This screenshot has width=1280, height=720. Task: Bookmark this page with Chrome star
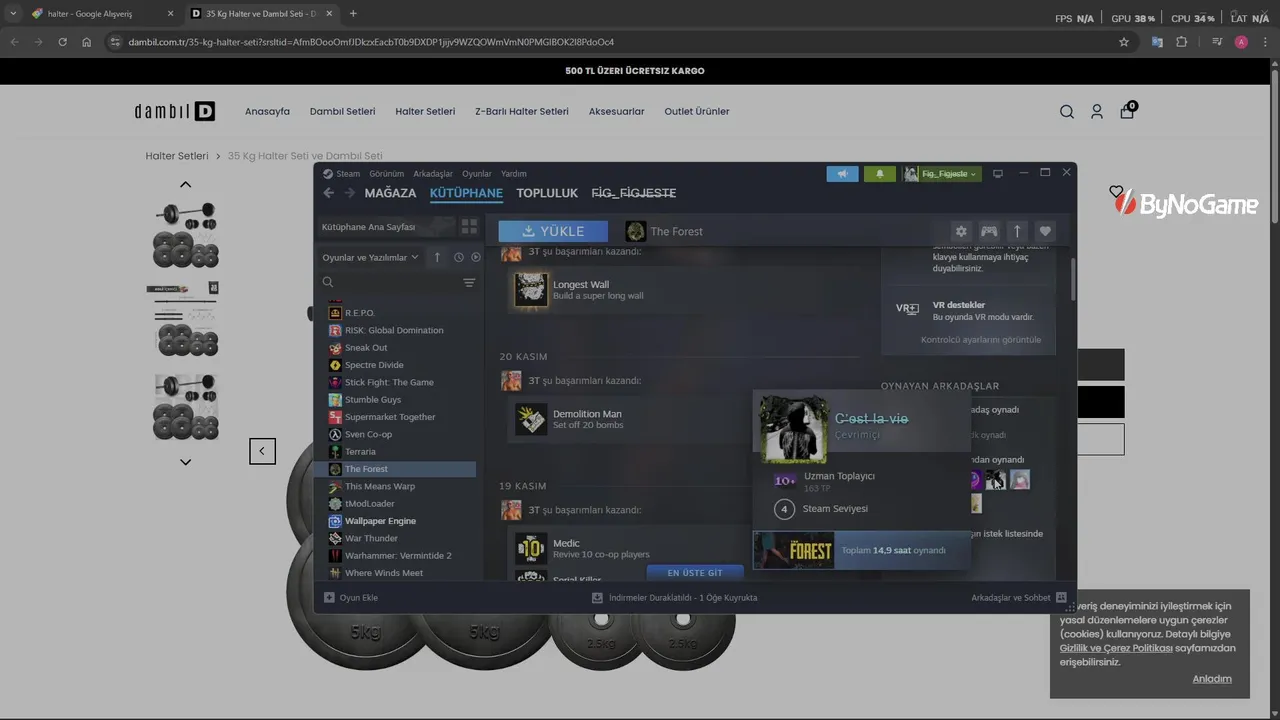click(1124, 42)
